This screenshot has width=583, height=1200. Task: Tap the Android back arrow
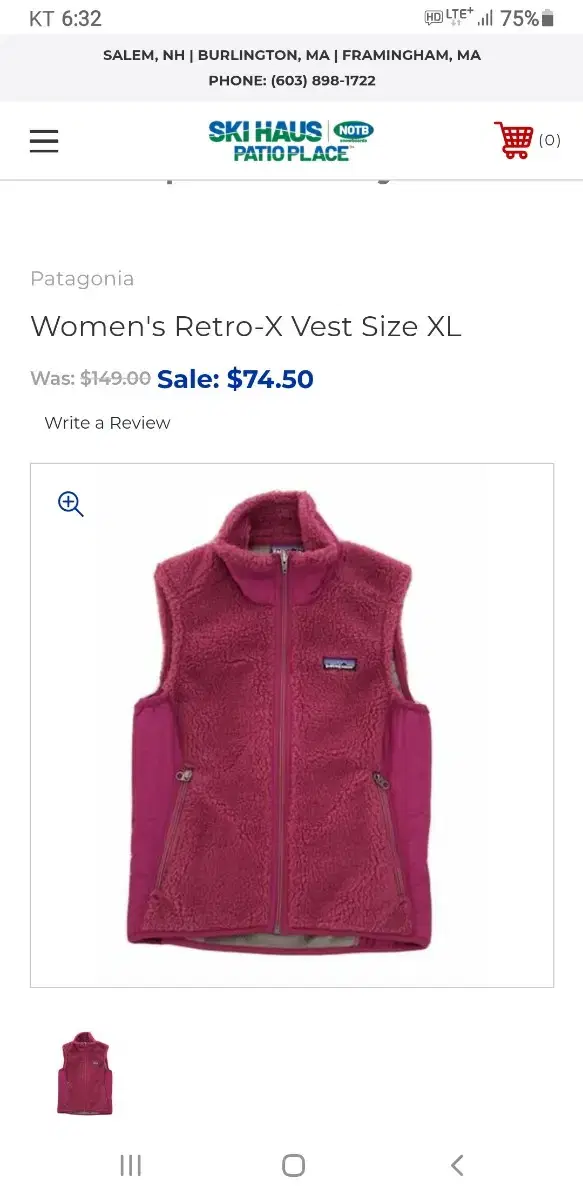click(457, 1165)
